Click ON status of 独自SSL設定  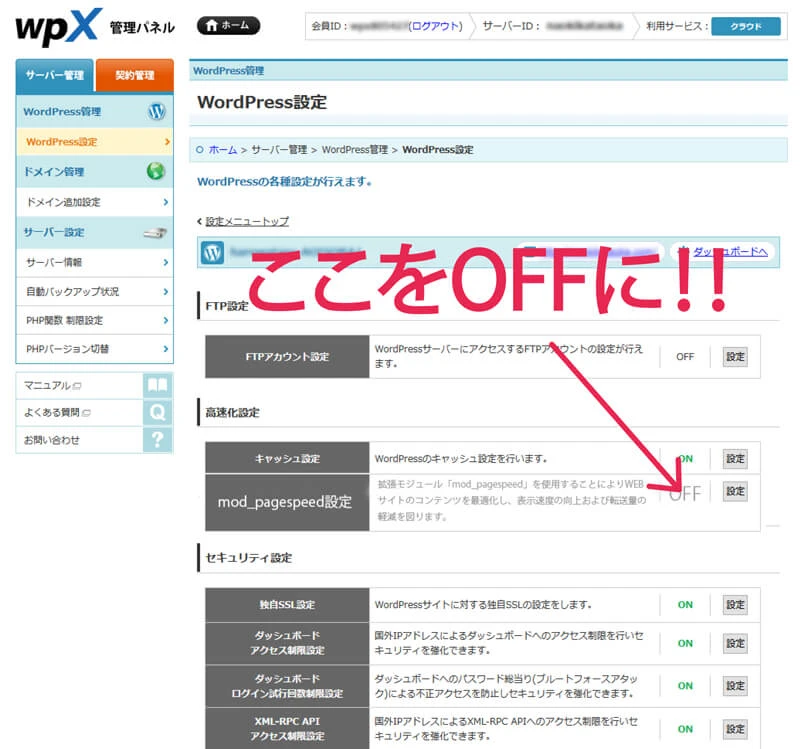(685, 605)
